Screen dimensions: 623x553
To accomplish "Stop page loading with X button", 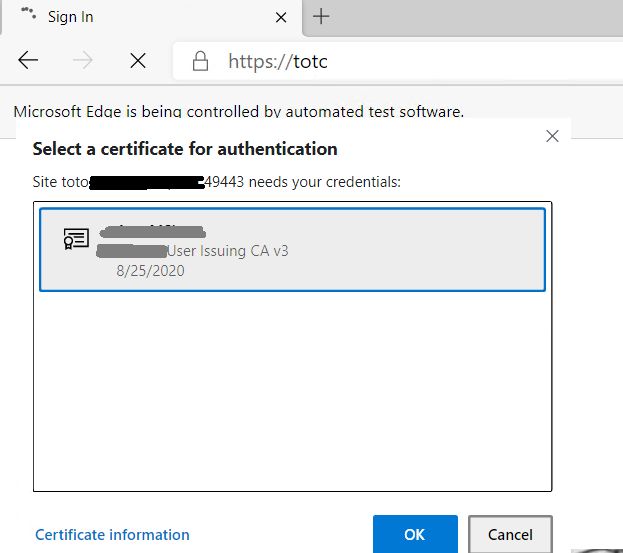I will point(138,61).
